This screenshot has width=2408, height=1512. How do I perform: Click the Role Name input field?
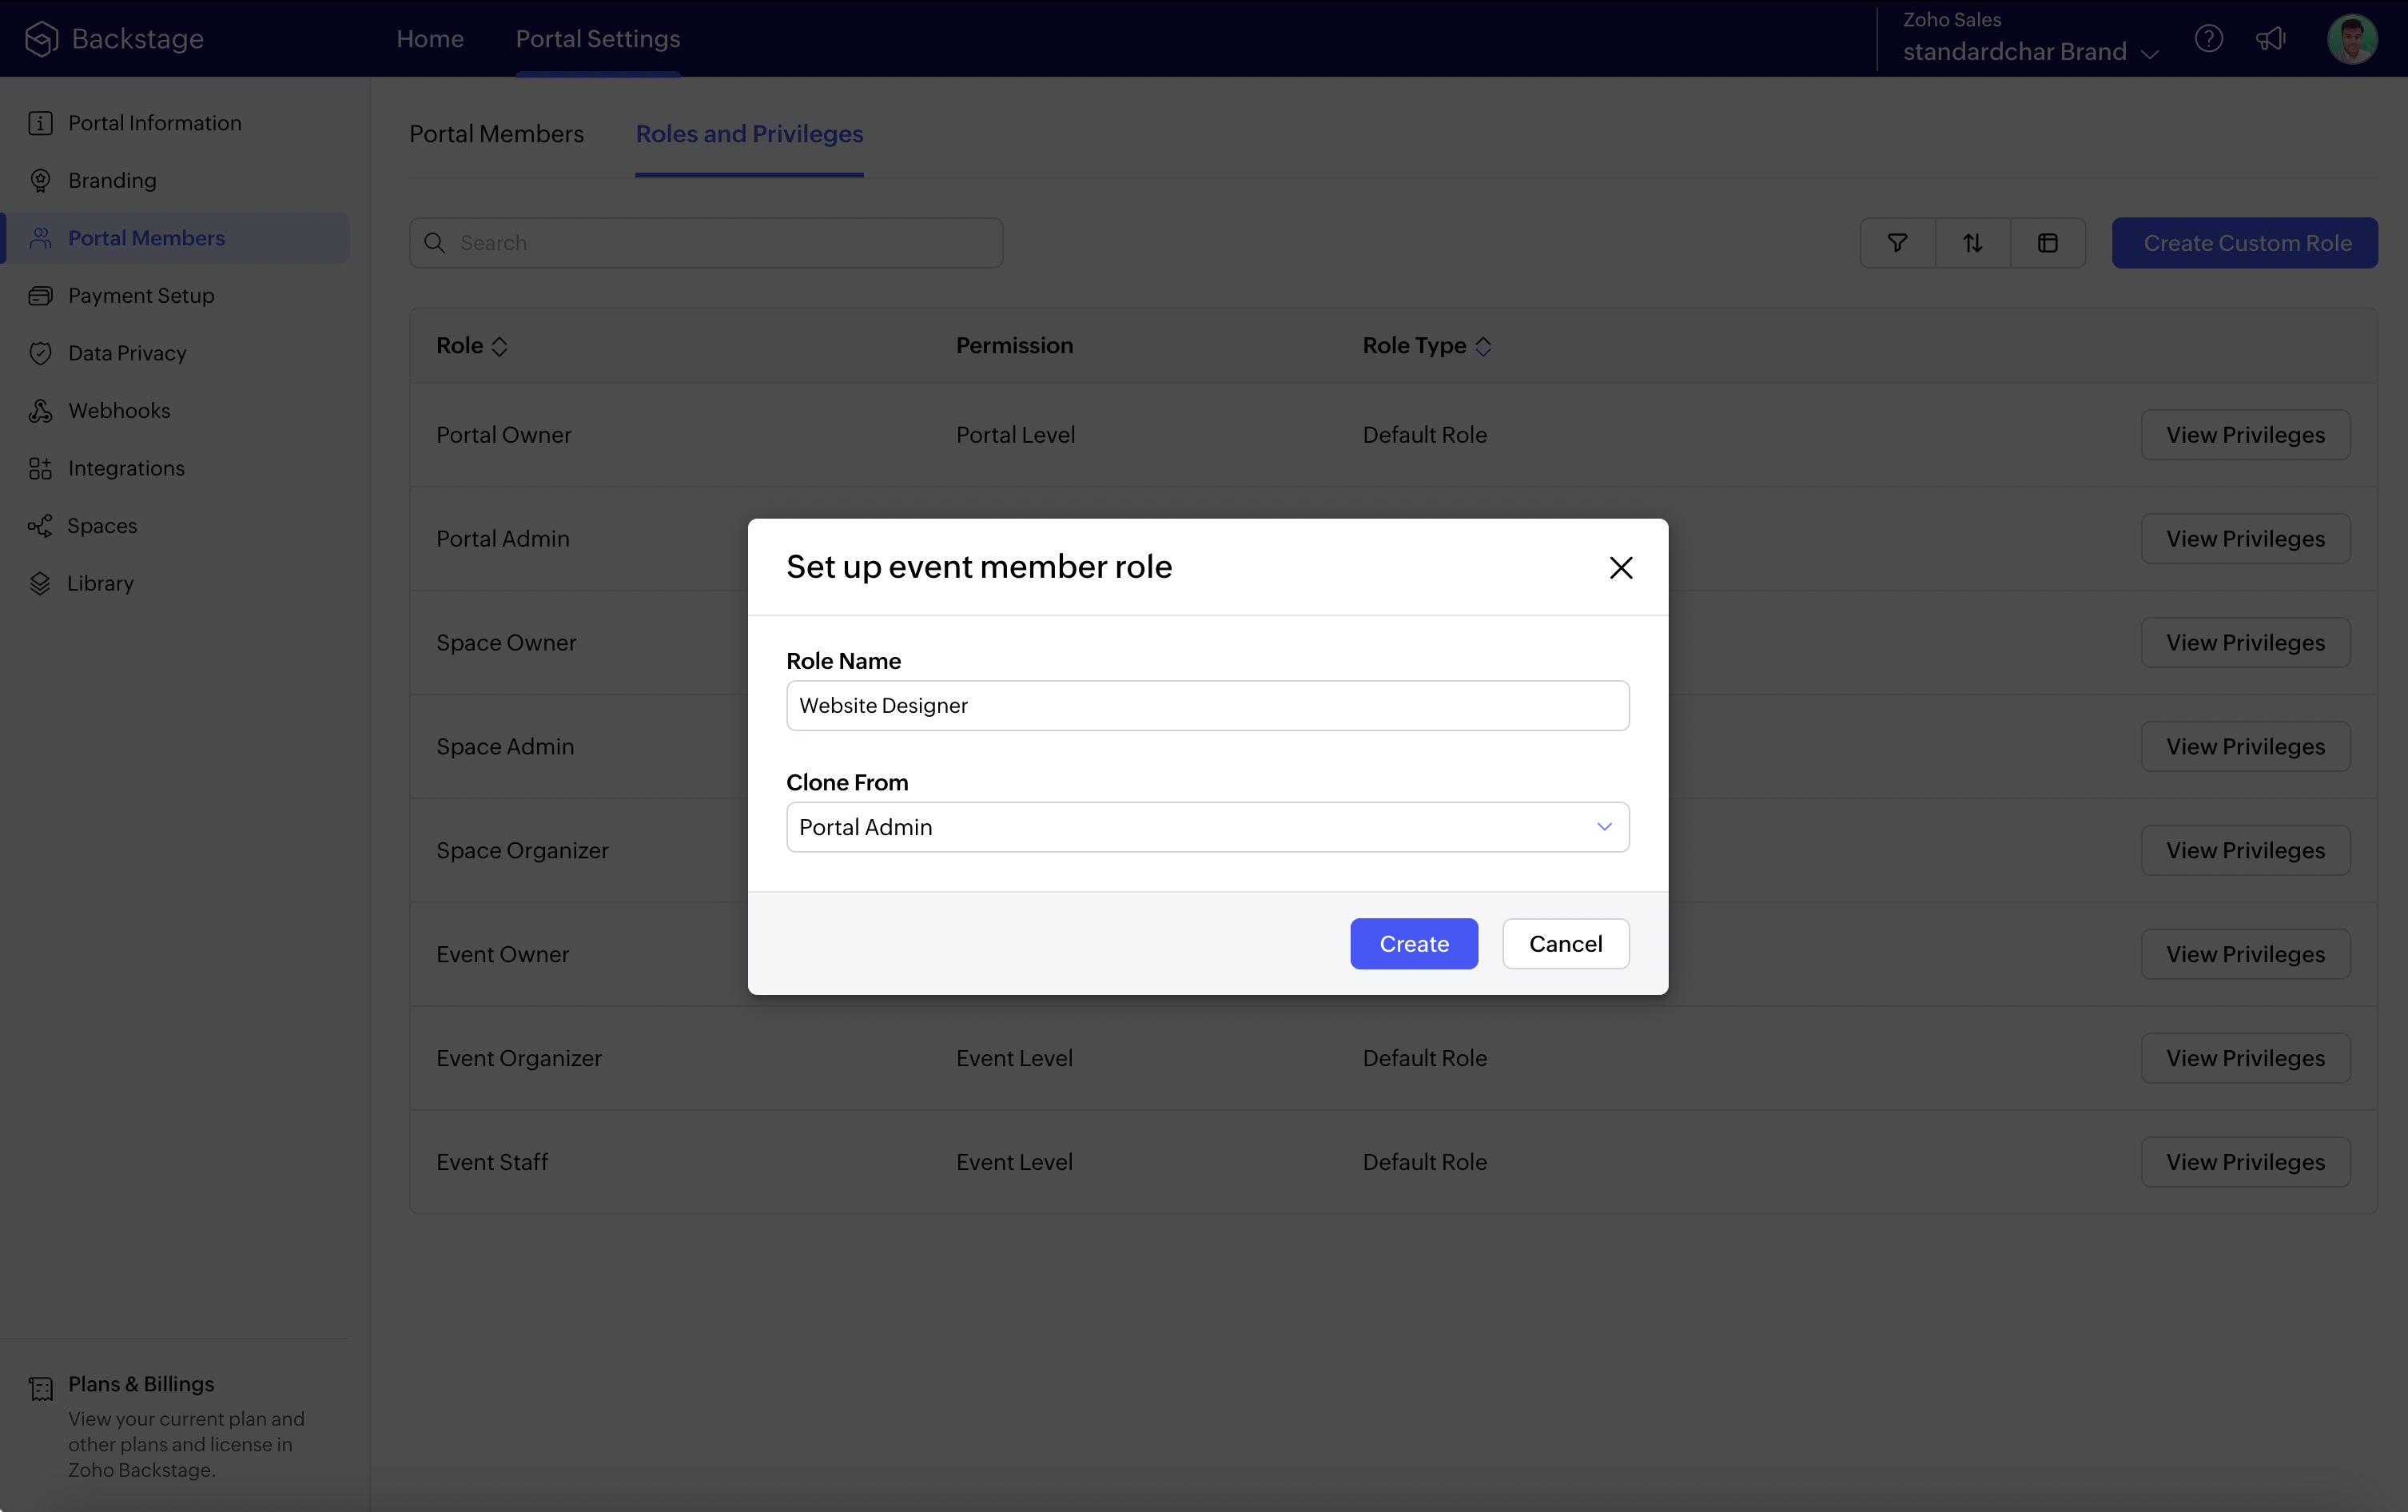(1207, 706)
